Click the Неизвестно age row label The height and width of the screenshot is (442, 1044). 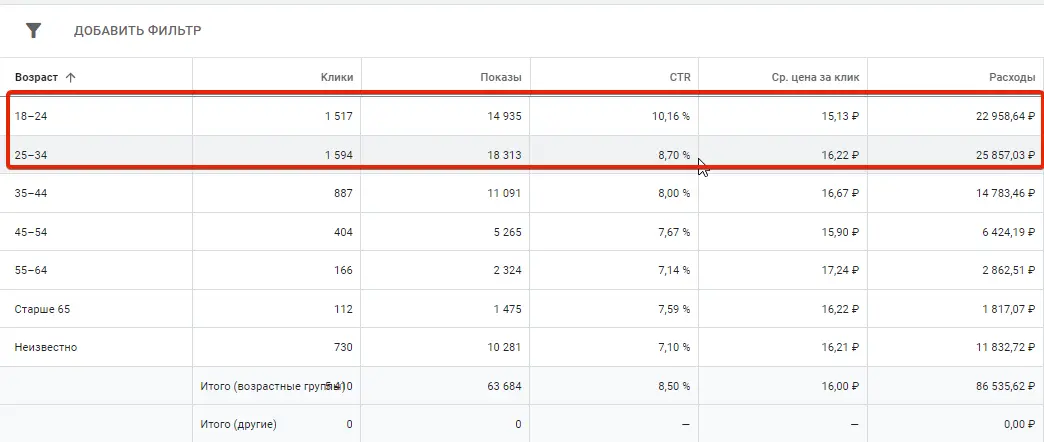45,347
